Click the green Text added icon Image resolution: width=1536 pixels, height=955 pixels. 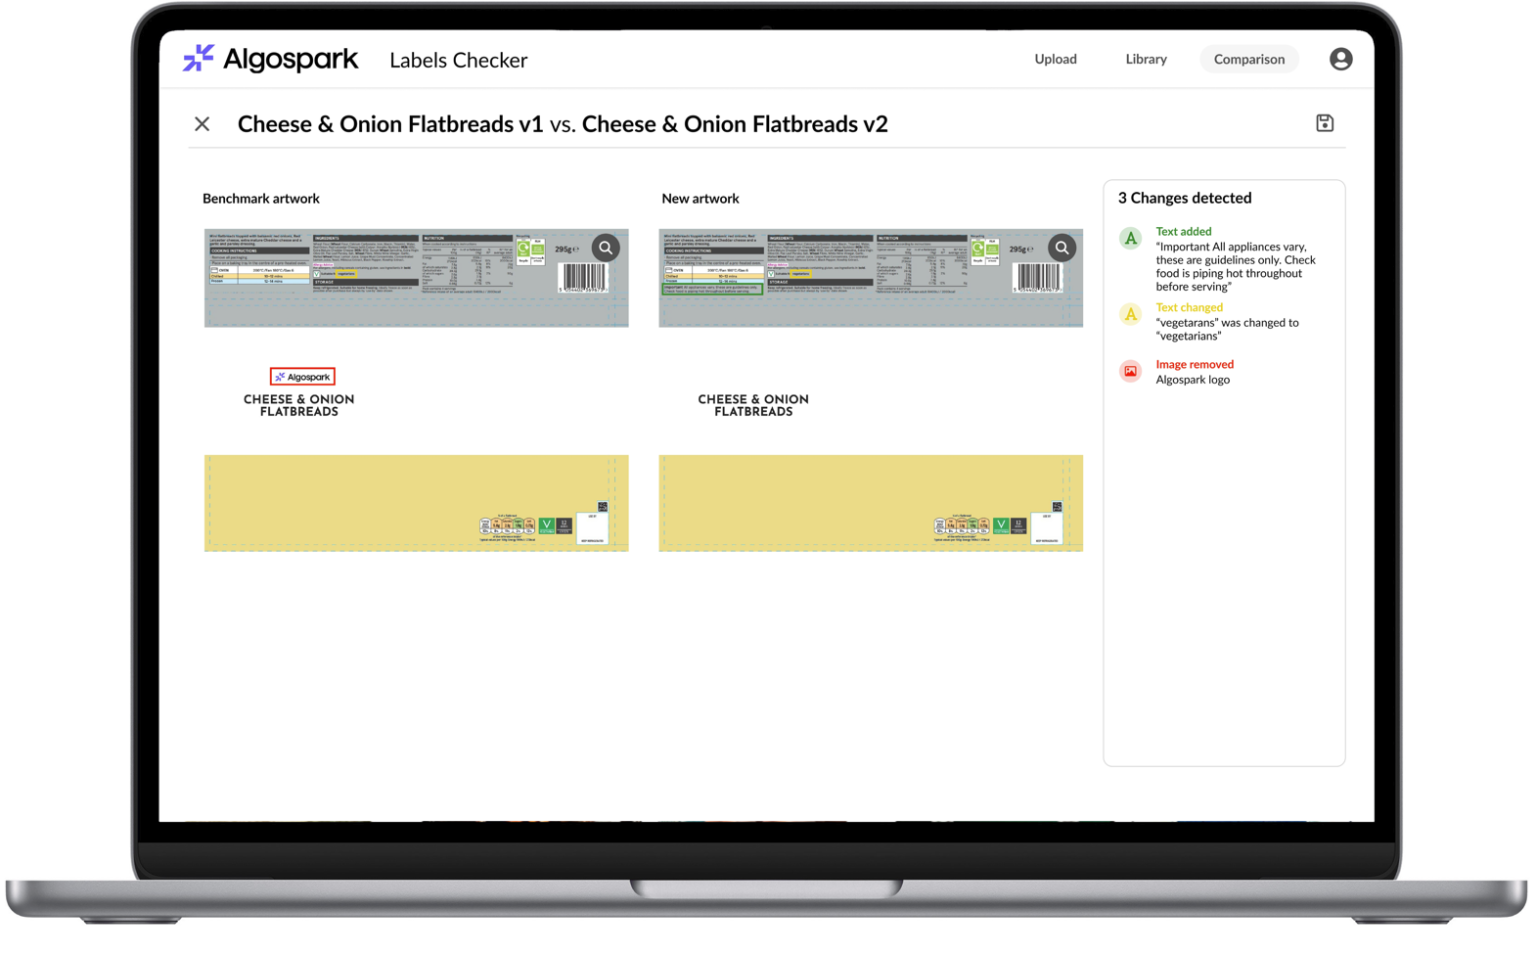coord(1130,238)
